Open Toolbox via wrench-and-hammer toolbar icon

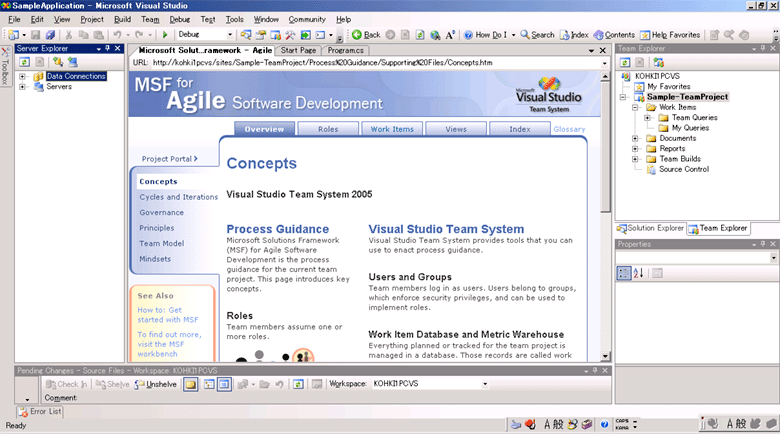(290, 35)
